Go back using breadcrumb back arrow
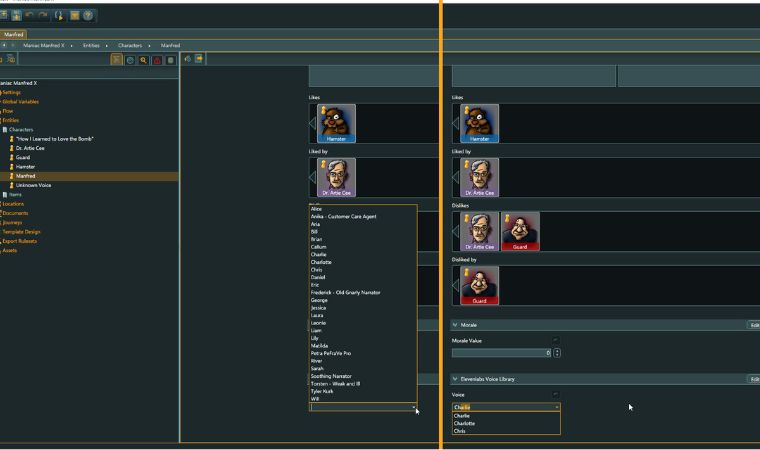This screenshot has width=760, height=450. pos(4,45)
